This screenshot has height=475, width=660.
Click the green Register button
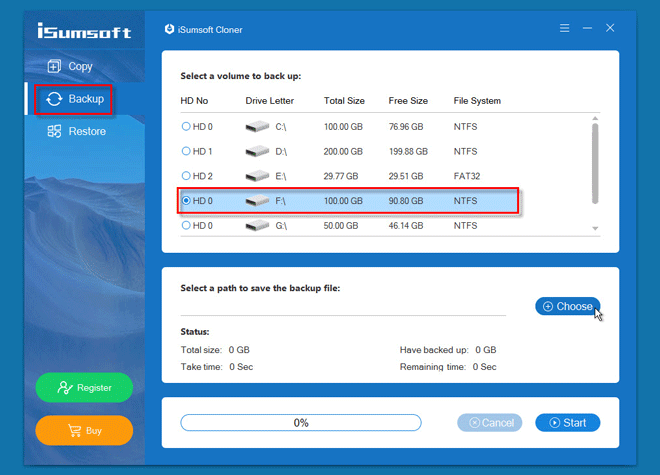coord(84,387)
